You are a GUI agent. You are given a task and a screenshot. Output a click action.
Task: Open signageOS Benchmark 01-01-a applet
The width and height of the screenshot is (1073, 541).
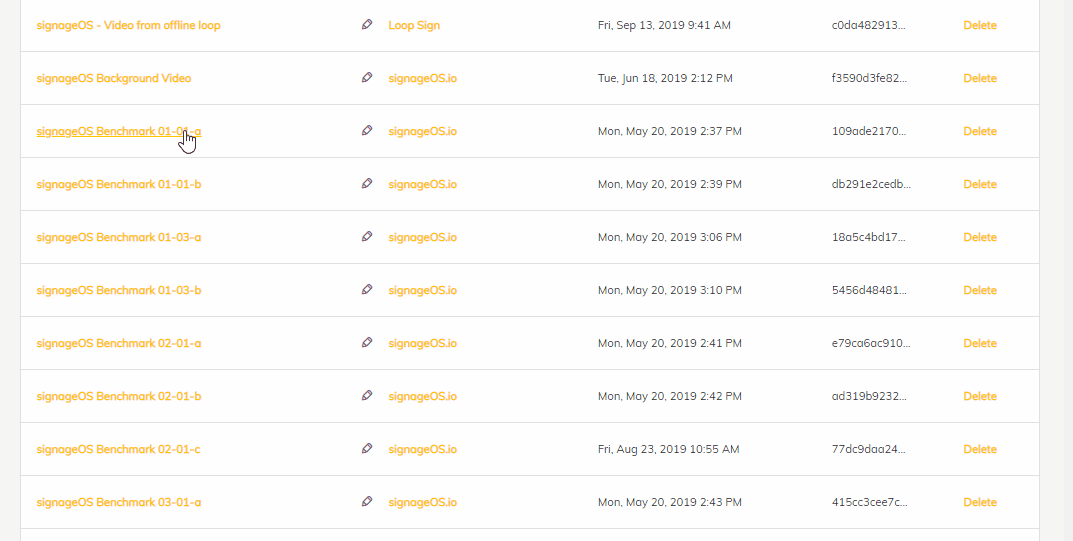[118, 131]
